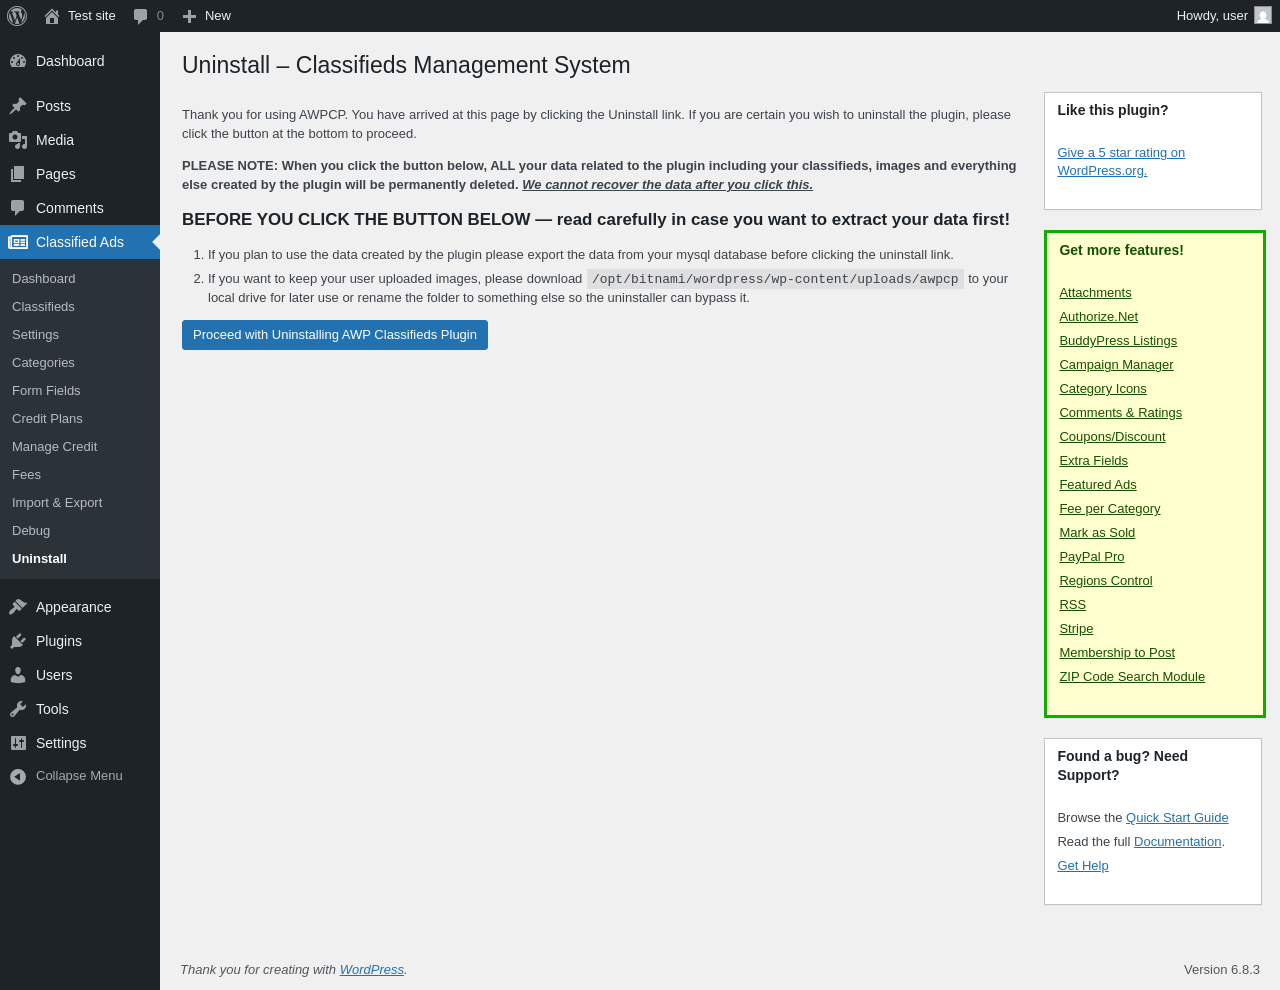This screenshot has width=1280, height=990.
Task: Open the Stripe link
Action: click(x=1076, y=629)
